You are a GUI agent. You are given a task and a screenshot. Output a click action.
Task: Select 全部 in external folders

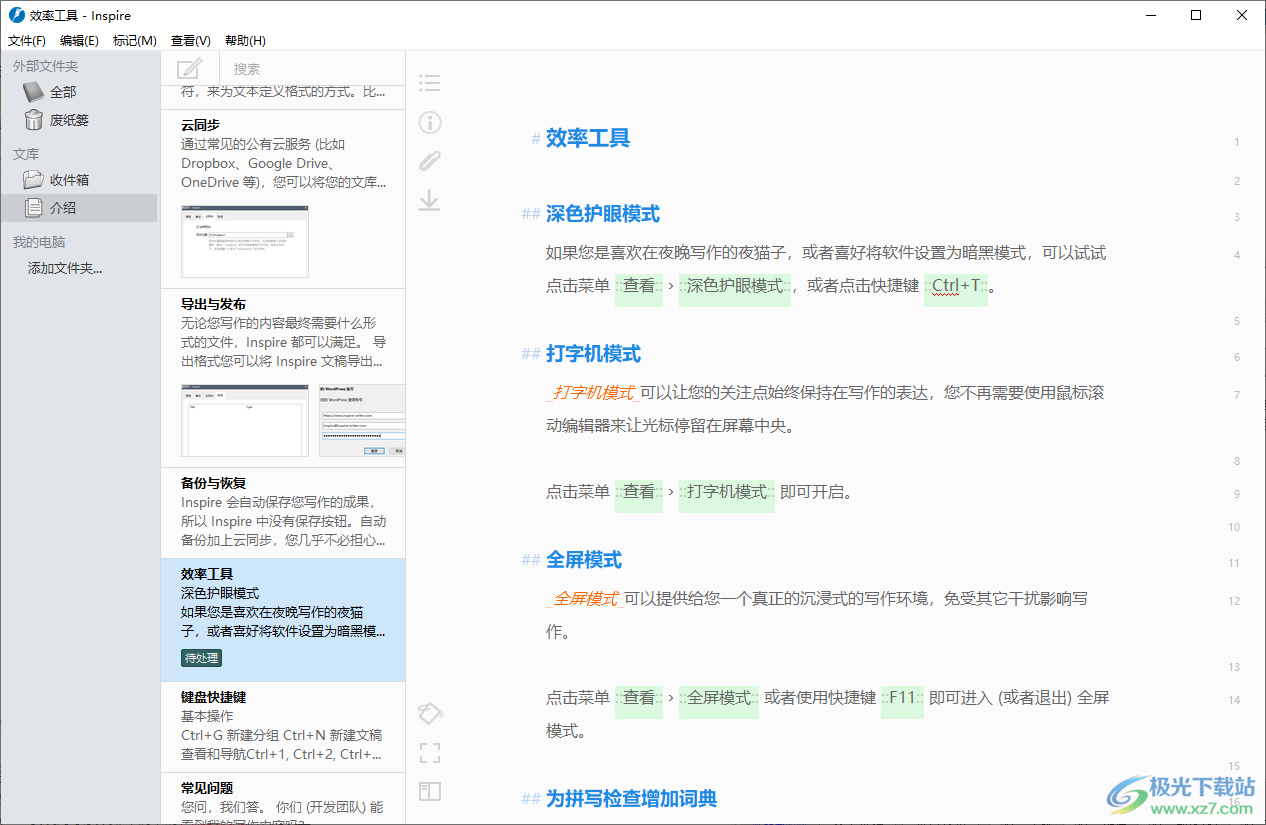[62, 92]
